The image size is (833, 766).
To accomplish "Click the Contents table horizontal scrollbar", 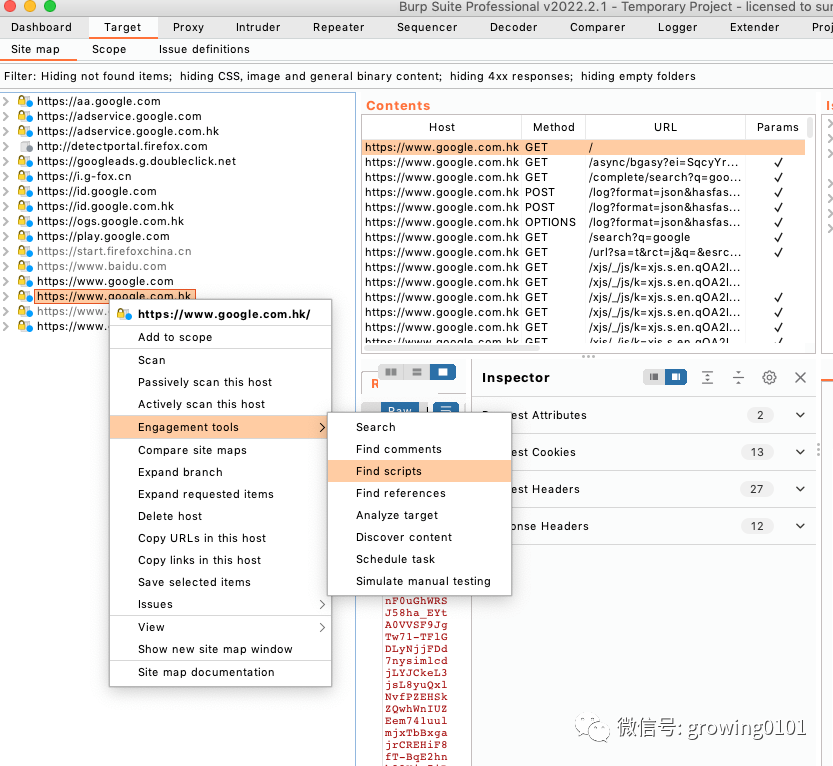I will click(x=452, y=348).
